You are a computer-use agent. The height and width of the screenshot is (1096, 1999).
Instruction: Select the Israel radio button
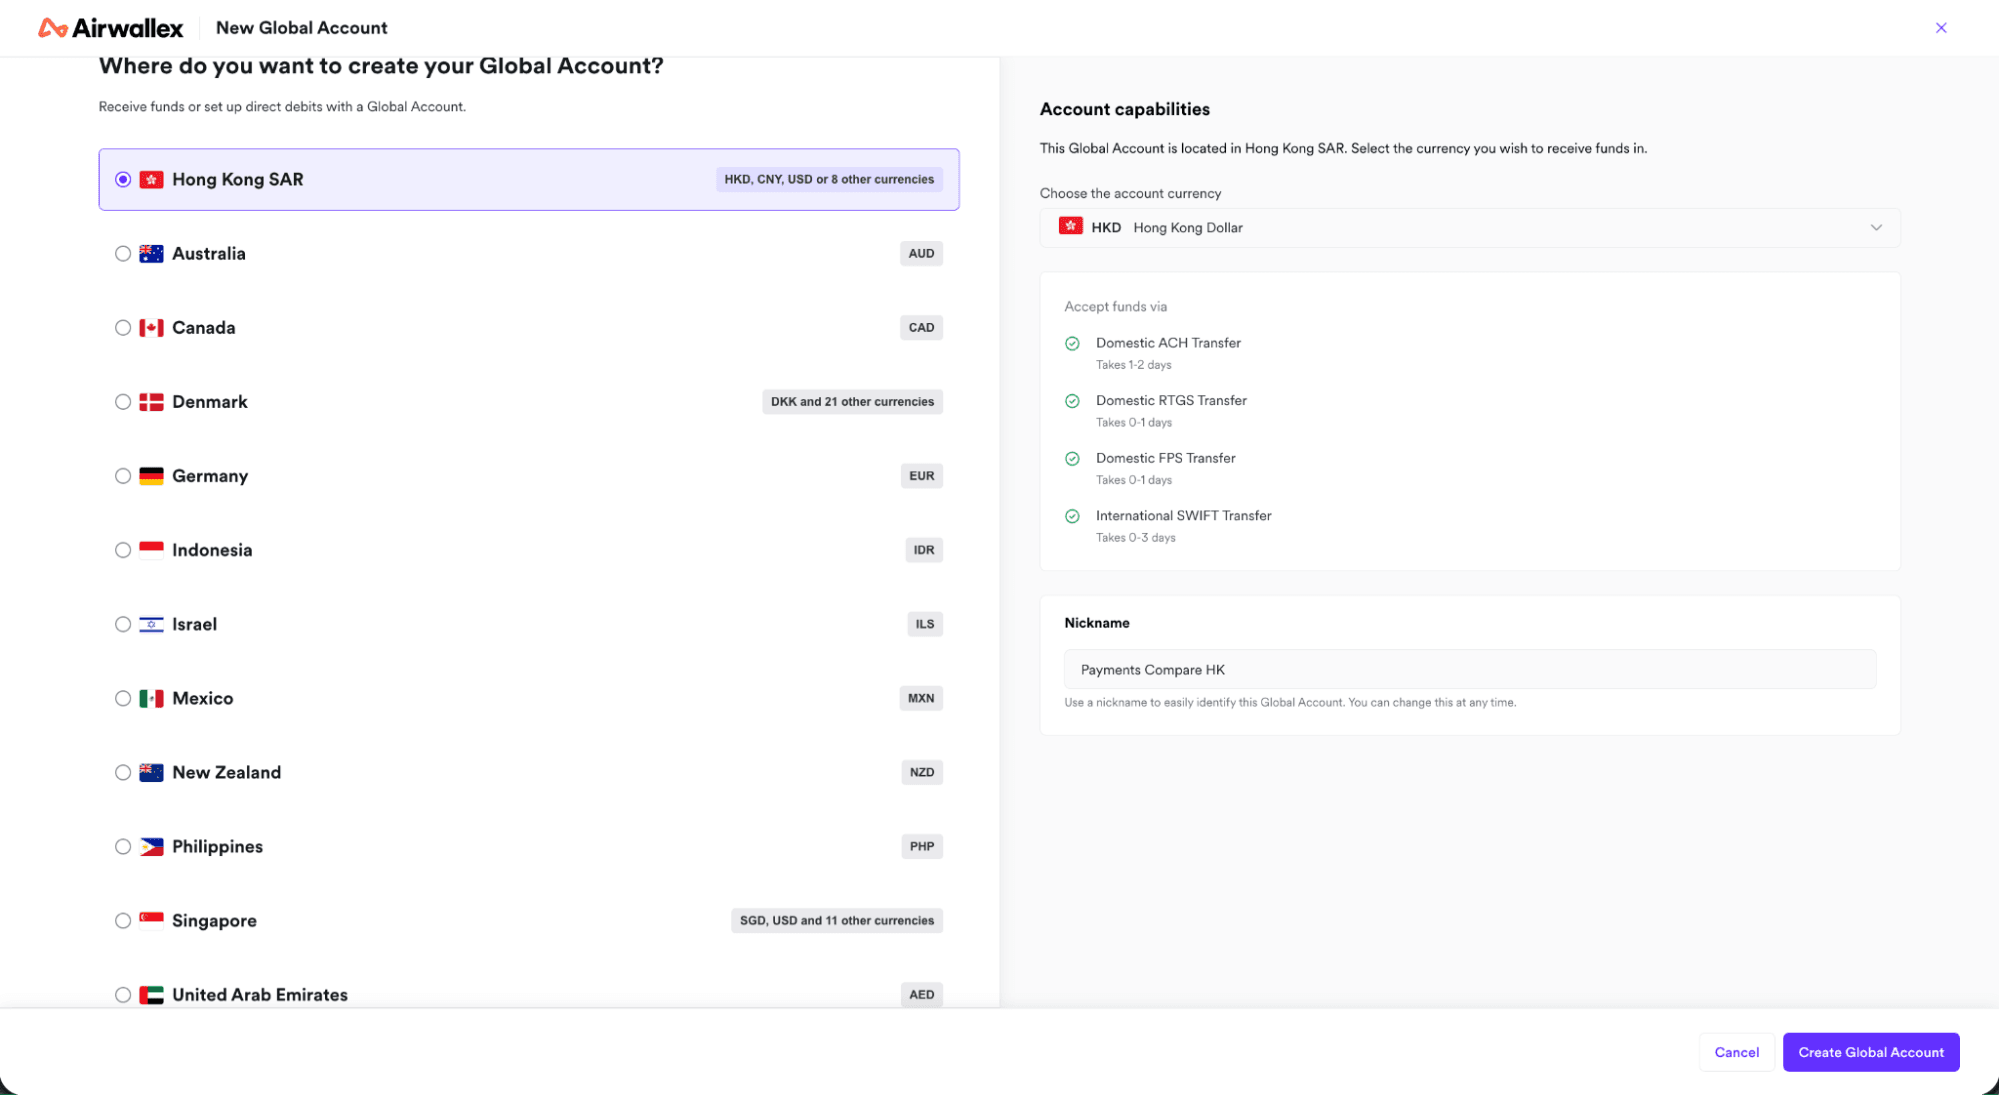coord(123,624)
